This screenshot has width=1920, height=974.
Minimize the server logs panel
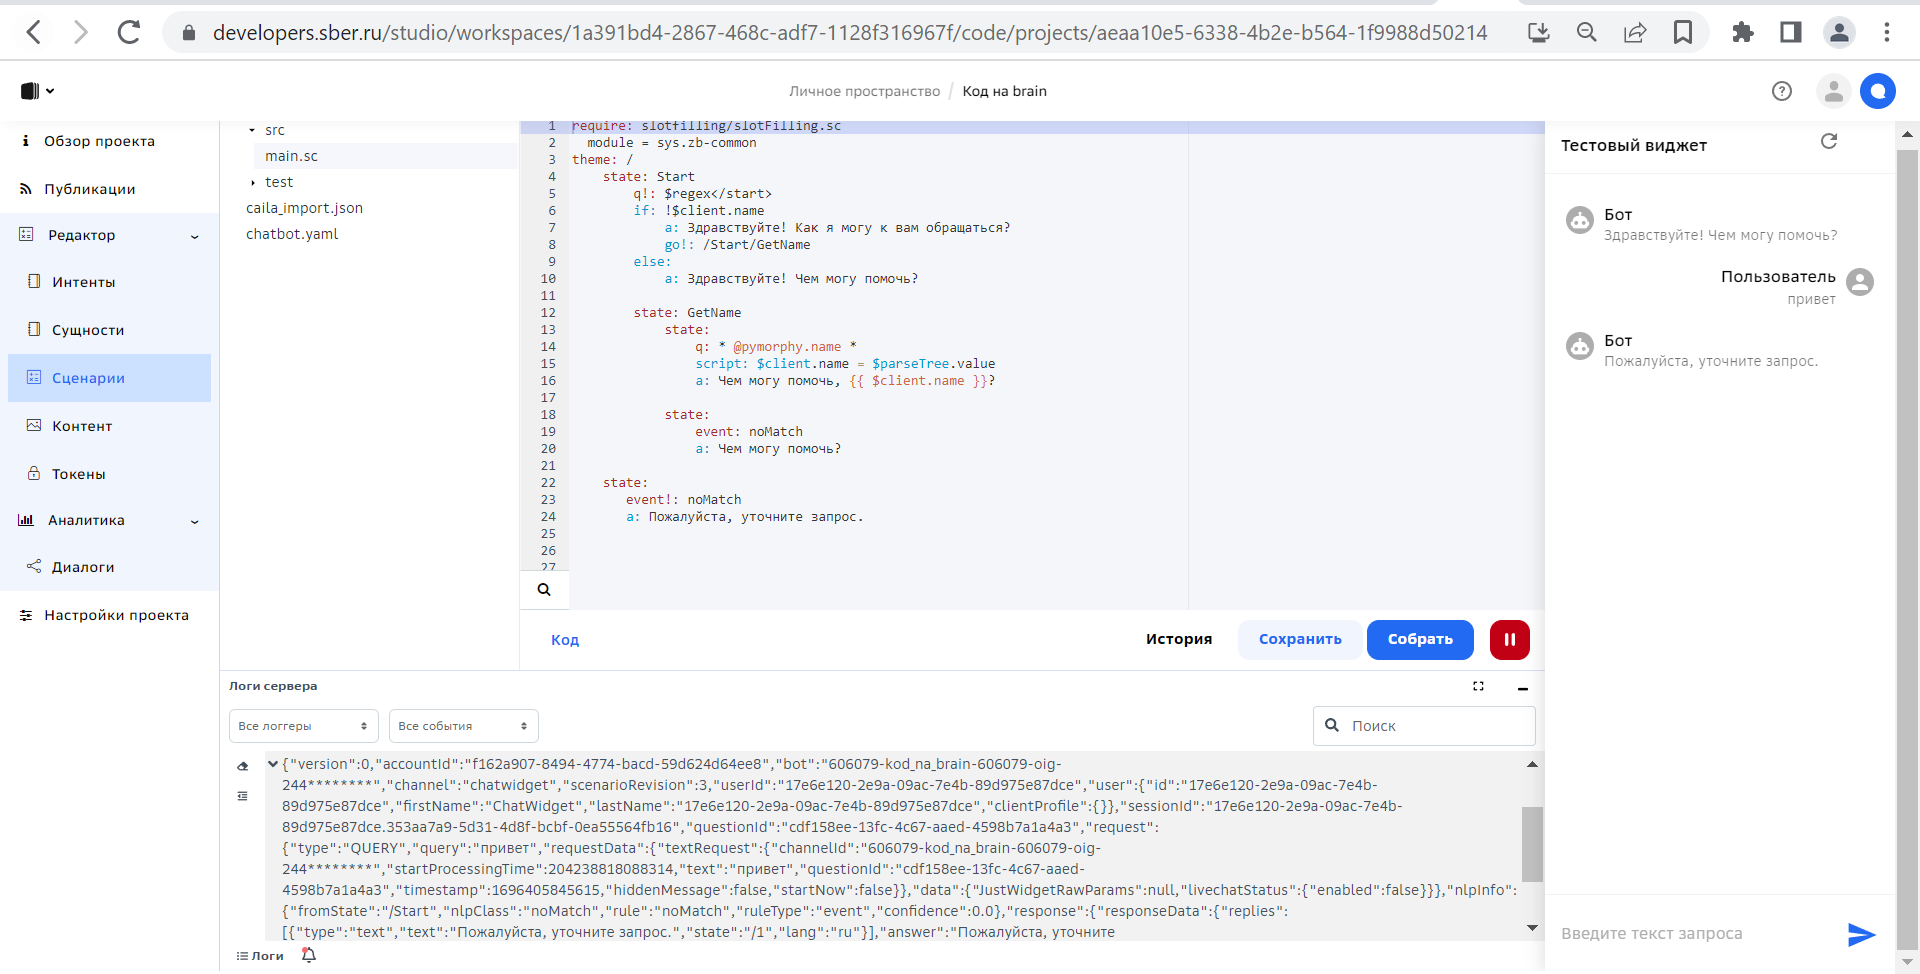pos(1523,688)
